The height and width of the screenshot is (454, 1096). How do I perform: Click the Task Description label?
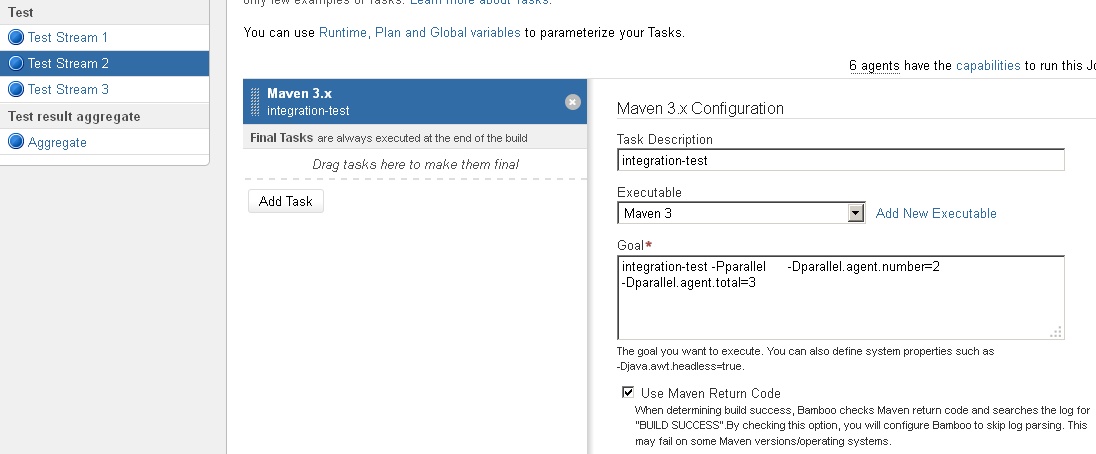(x=665, y=139)
